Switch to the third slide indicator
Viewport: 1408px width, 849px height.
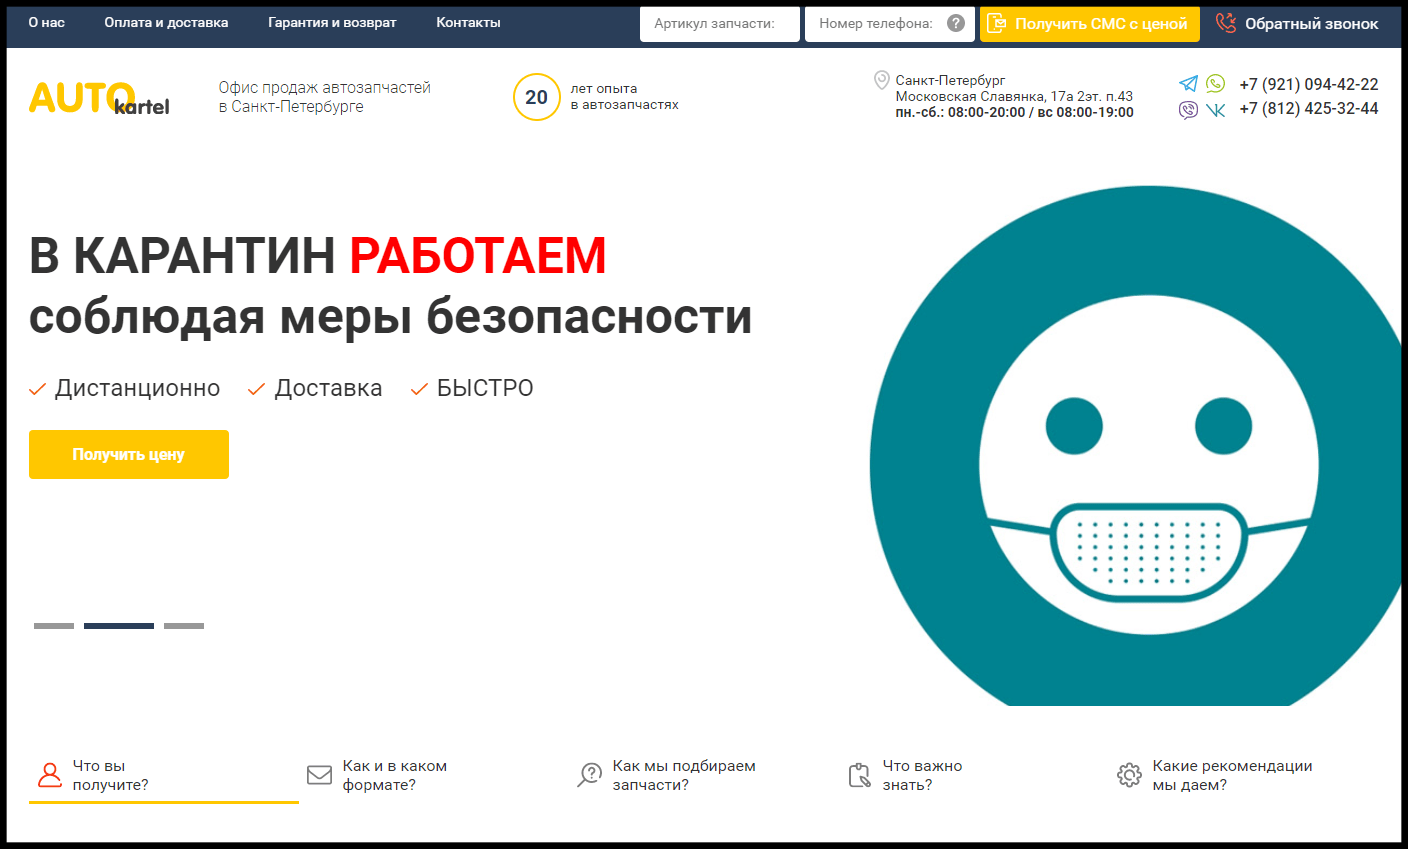coord(184,626)
